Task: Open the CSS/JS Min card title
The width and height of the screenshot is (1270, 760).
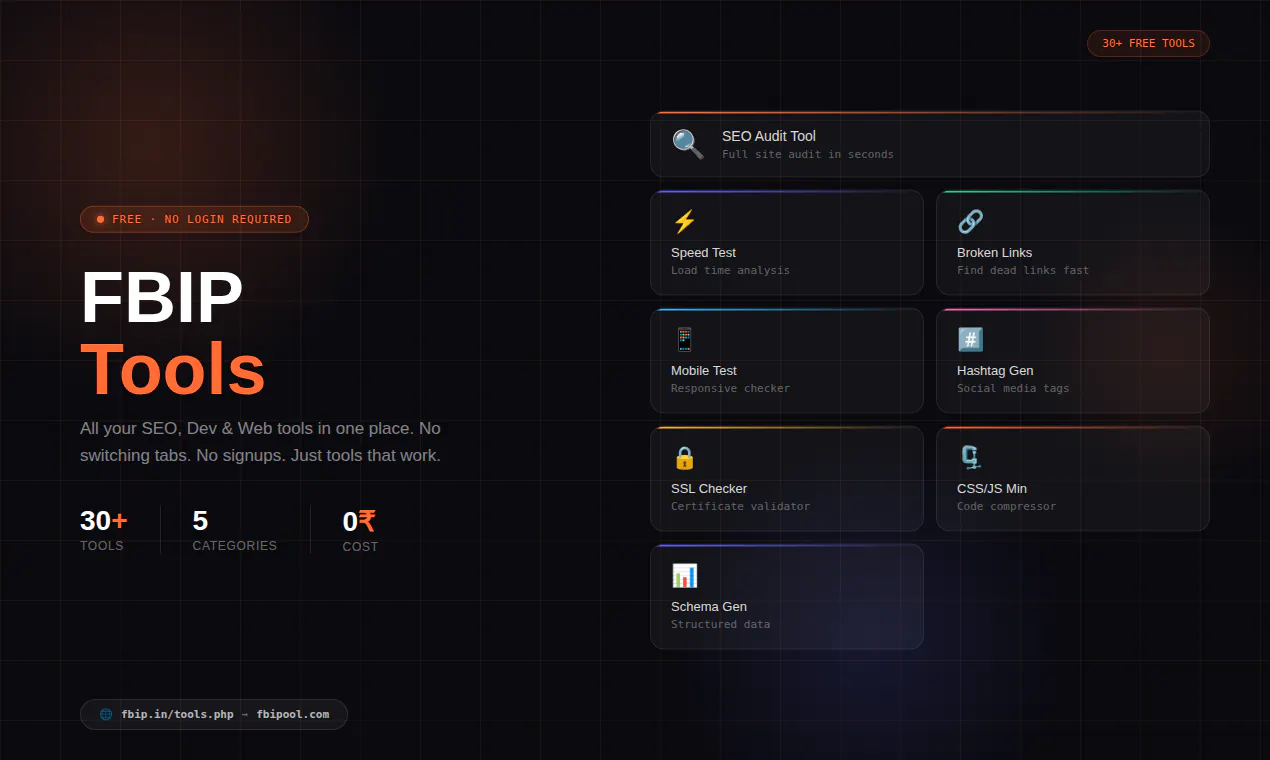Action: [x=992, y=489]
